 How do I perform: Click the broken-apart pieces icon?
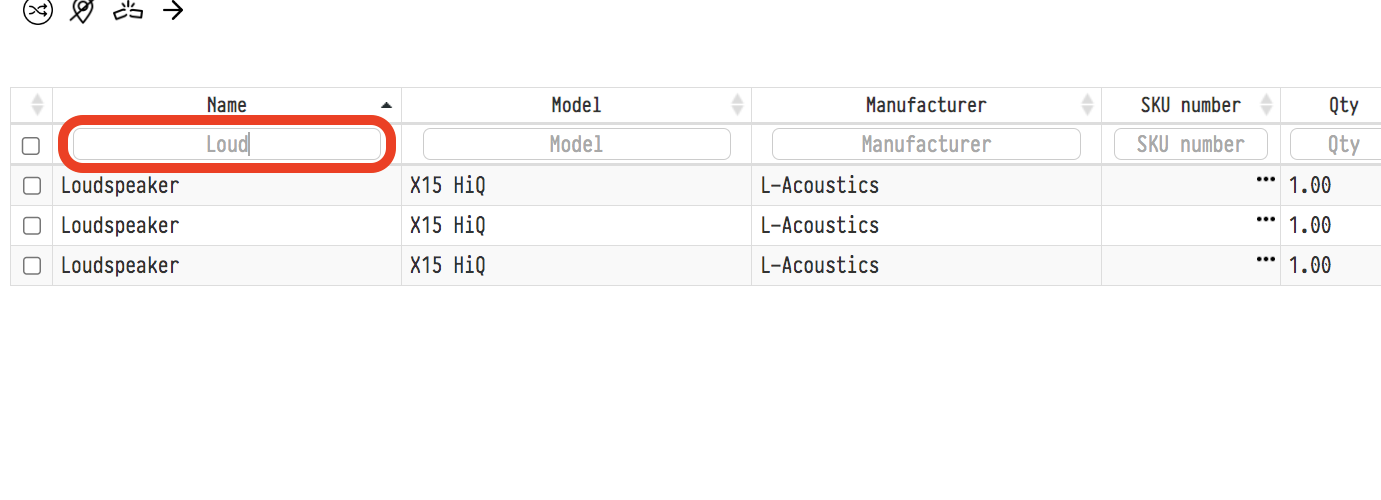[x=128, y=11]
